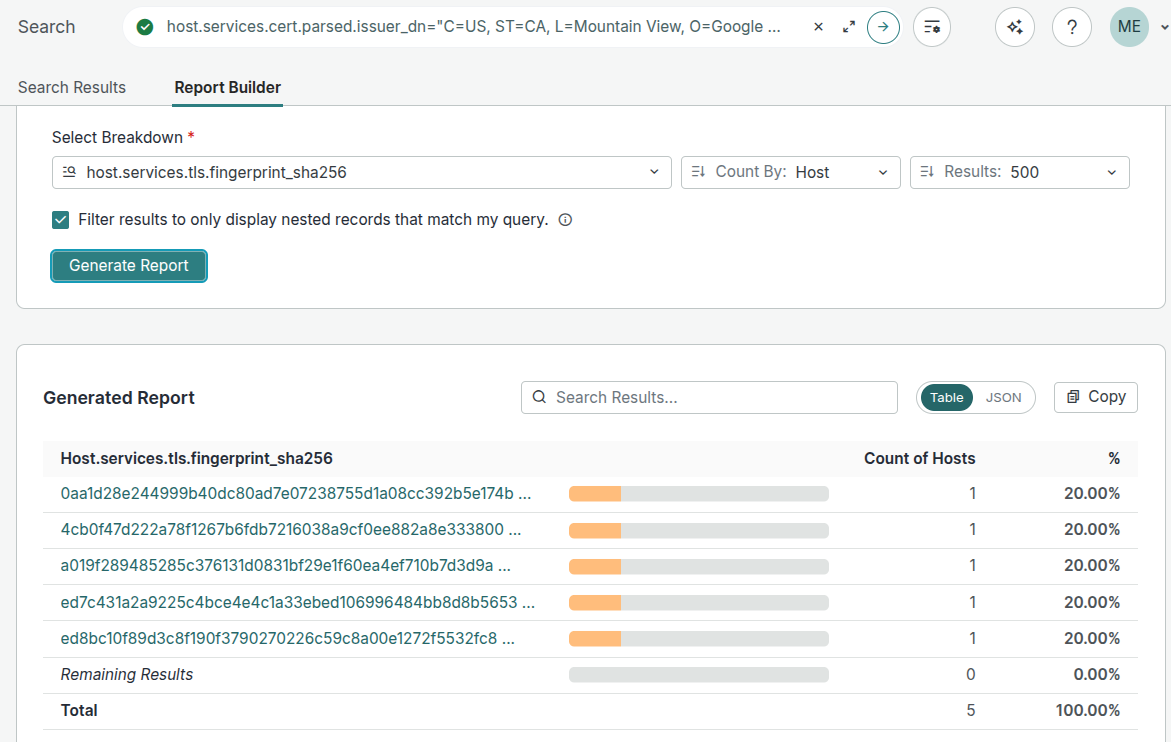Open search settings filter icon

[932, 27]
